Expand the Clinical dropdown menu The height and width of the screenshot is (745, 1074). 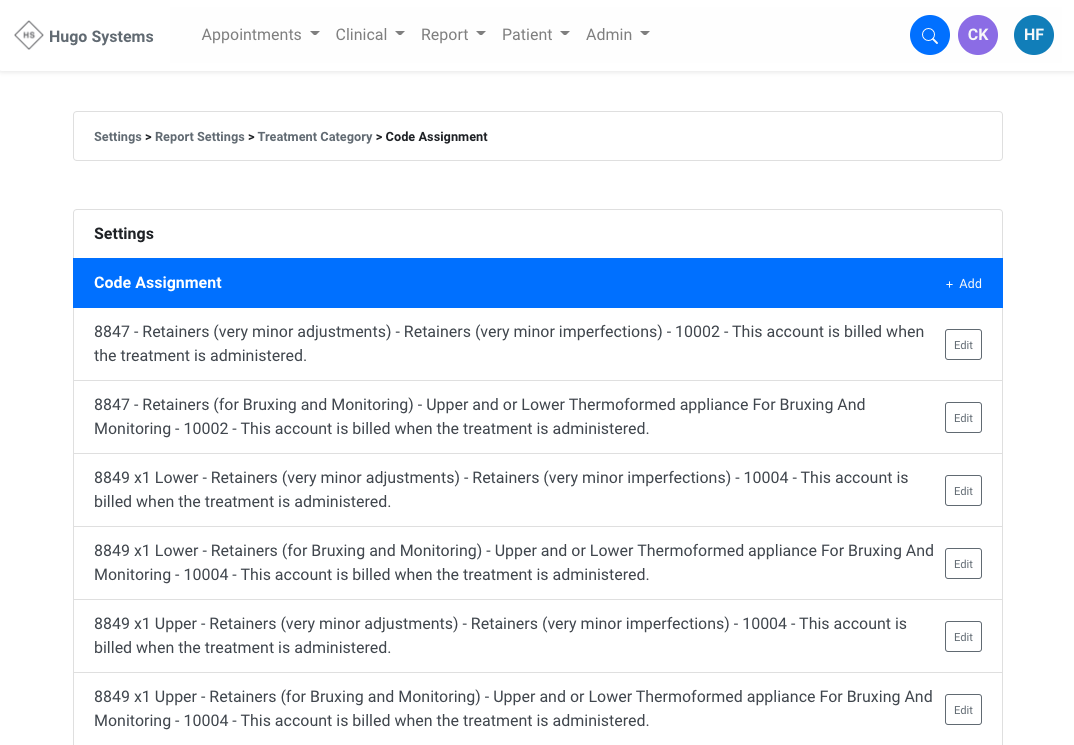click(370, 35)
